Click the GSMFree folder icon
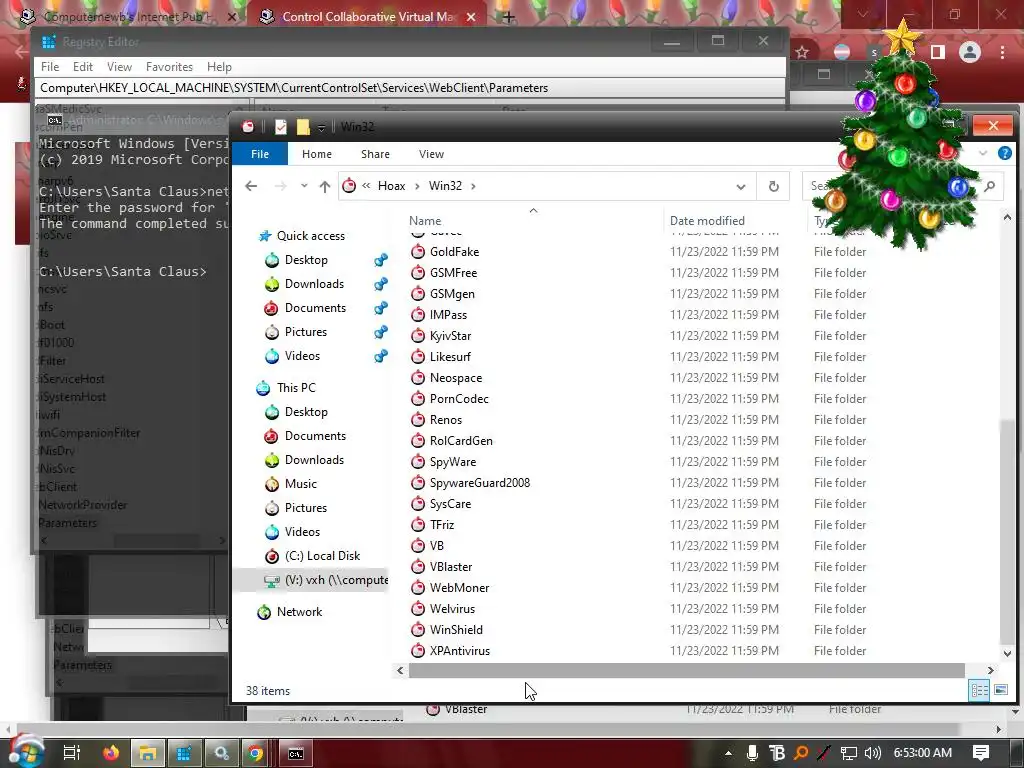This screenshot has height=768, width=1024. point(418,272)
